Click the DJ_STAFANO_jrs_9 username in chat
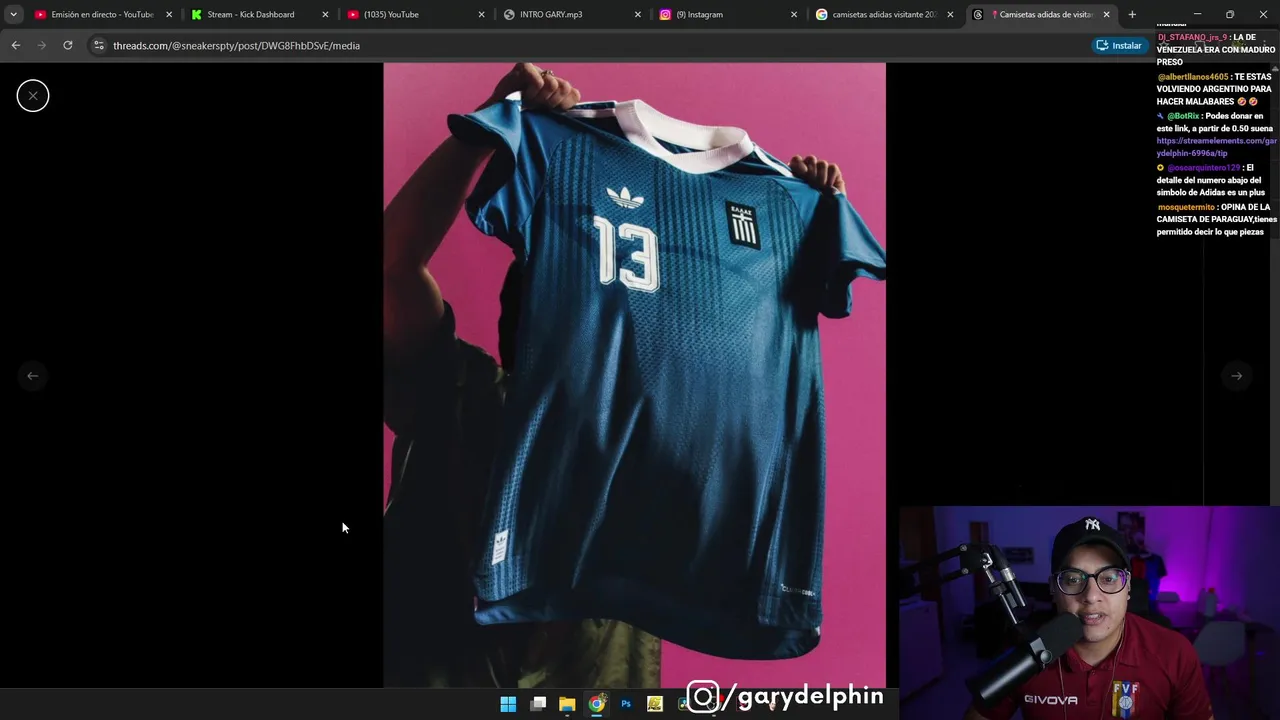The width and height of the screenshot is (1280, 720). pyautogui.click(x=1192, y=37)
